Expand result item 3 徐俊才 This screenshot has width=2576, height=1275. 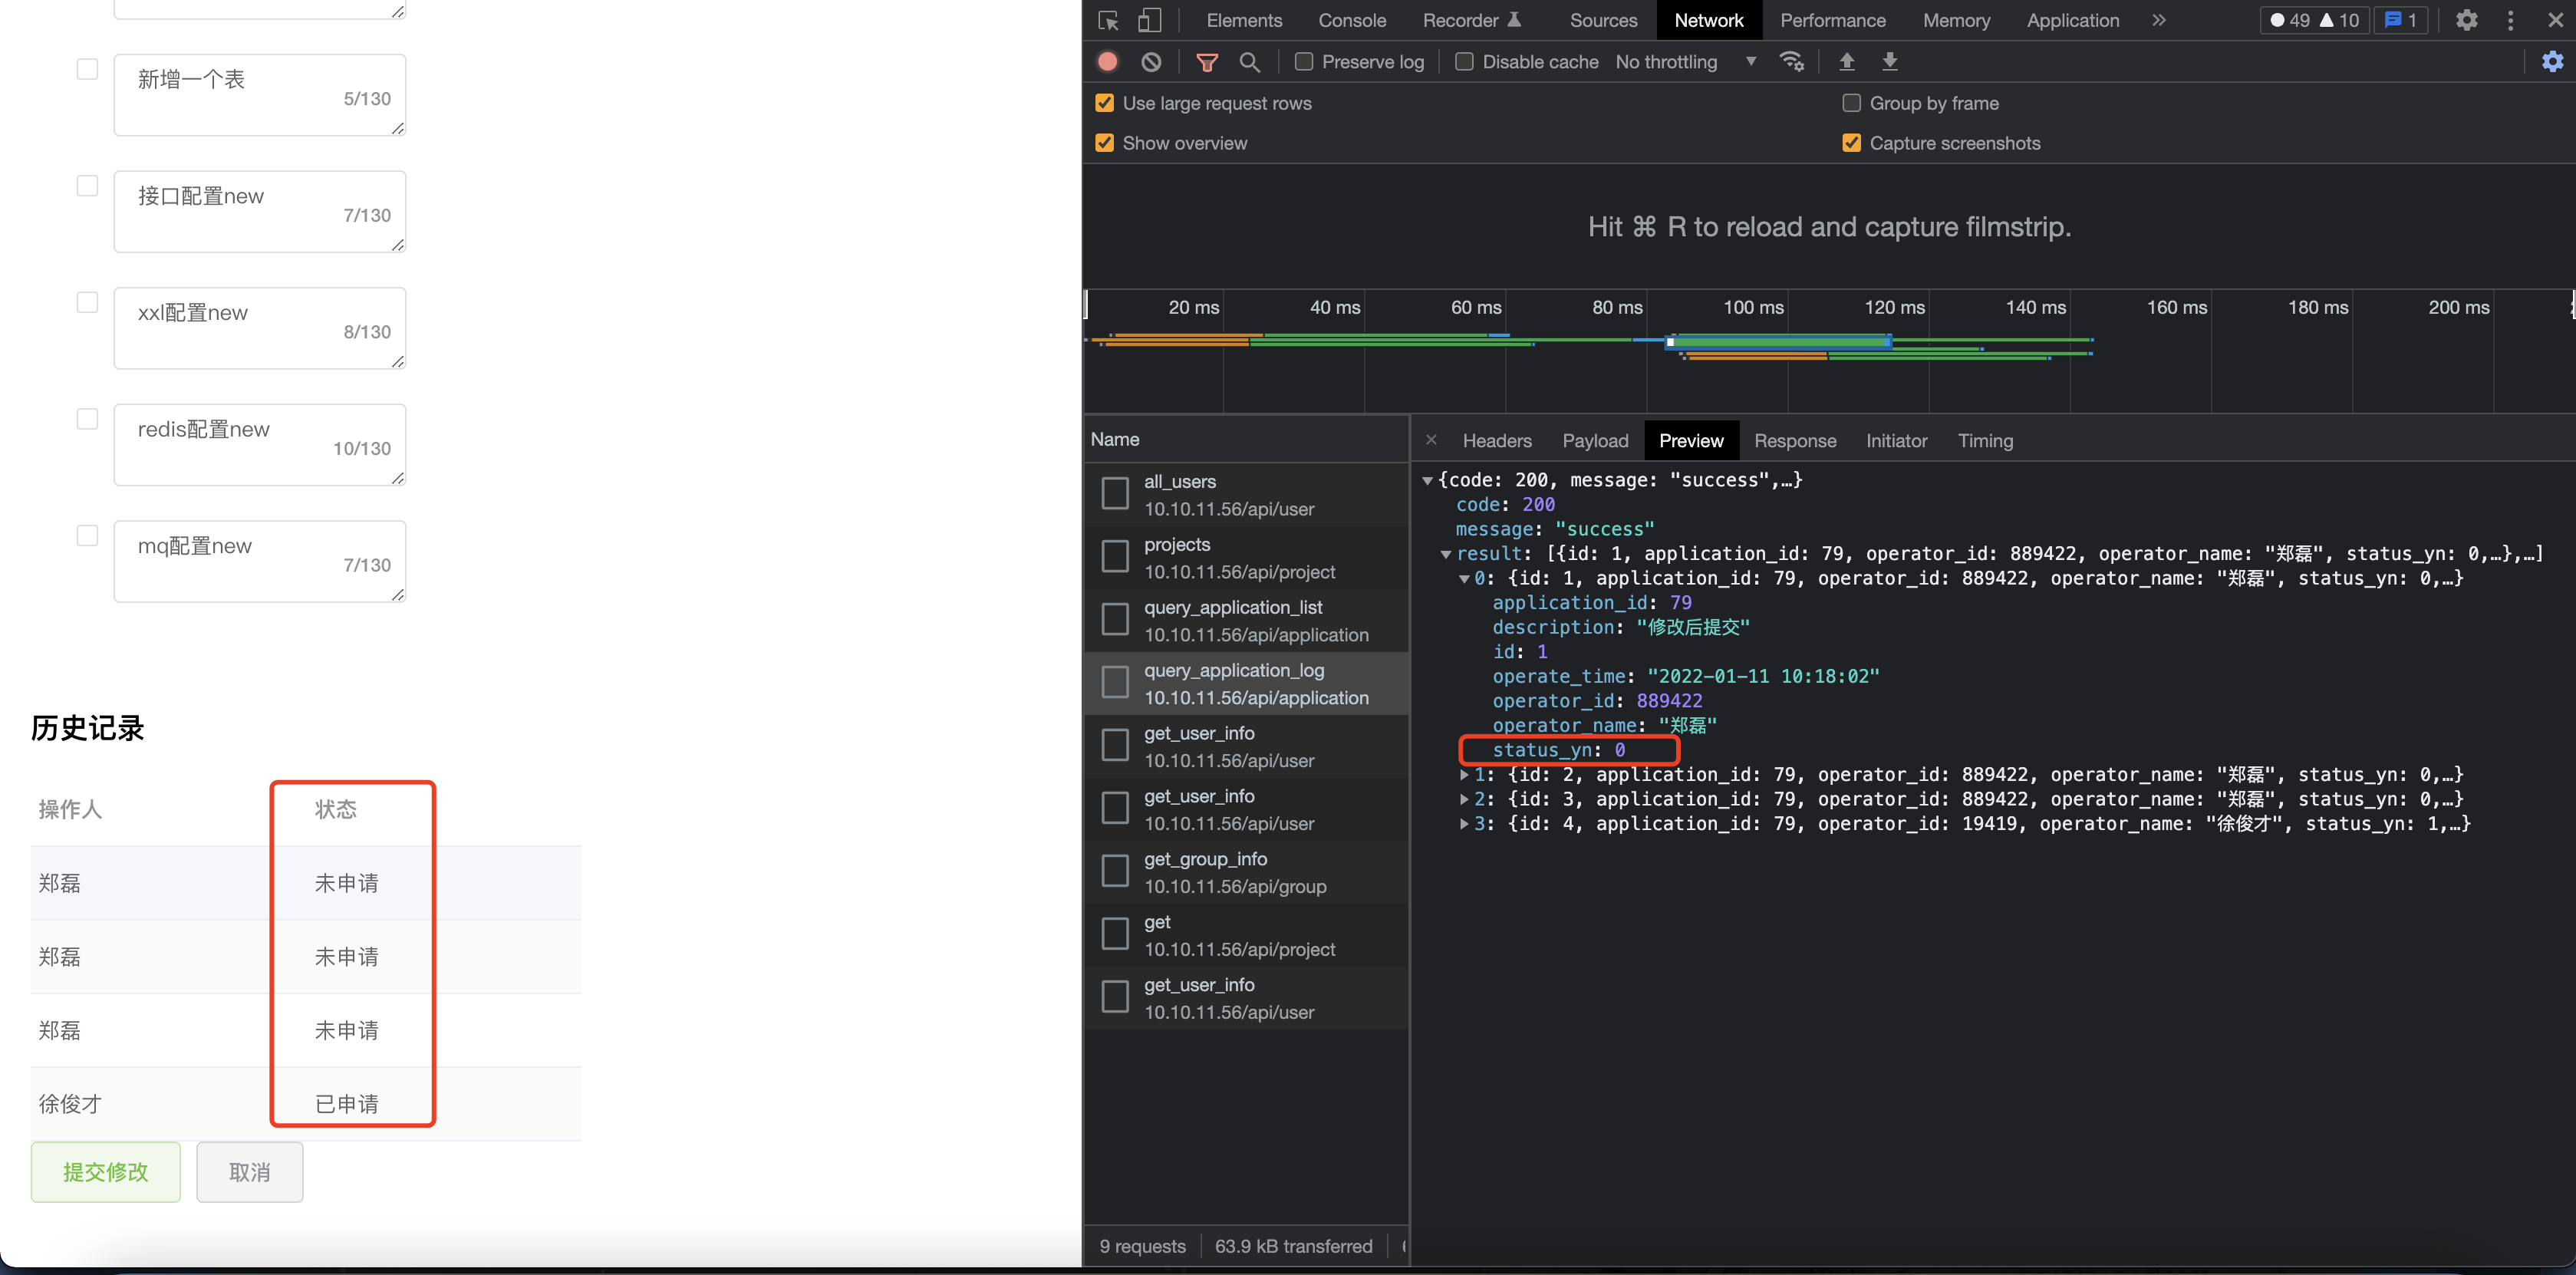pos(1464,824)
